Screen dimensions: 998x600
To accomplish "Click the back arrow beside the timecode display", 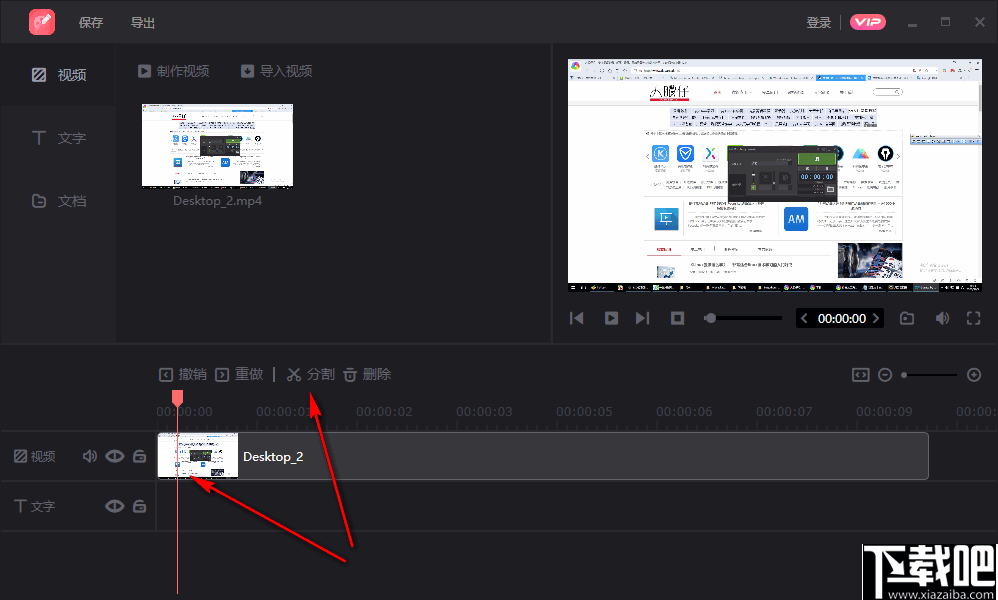I will pyautogui.click(x=804, y=317).
